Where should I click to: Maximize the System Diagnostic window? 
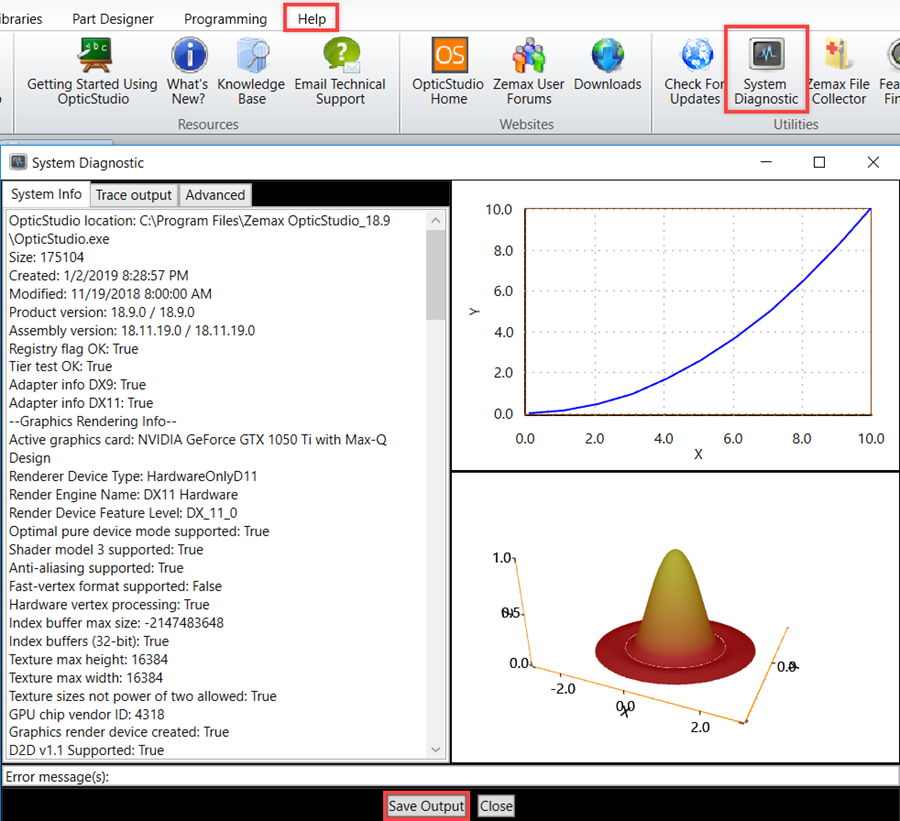[x=819, y=162]
